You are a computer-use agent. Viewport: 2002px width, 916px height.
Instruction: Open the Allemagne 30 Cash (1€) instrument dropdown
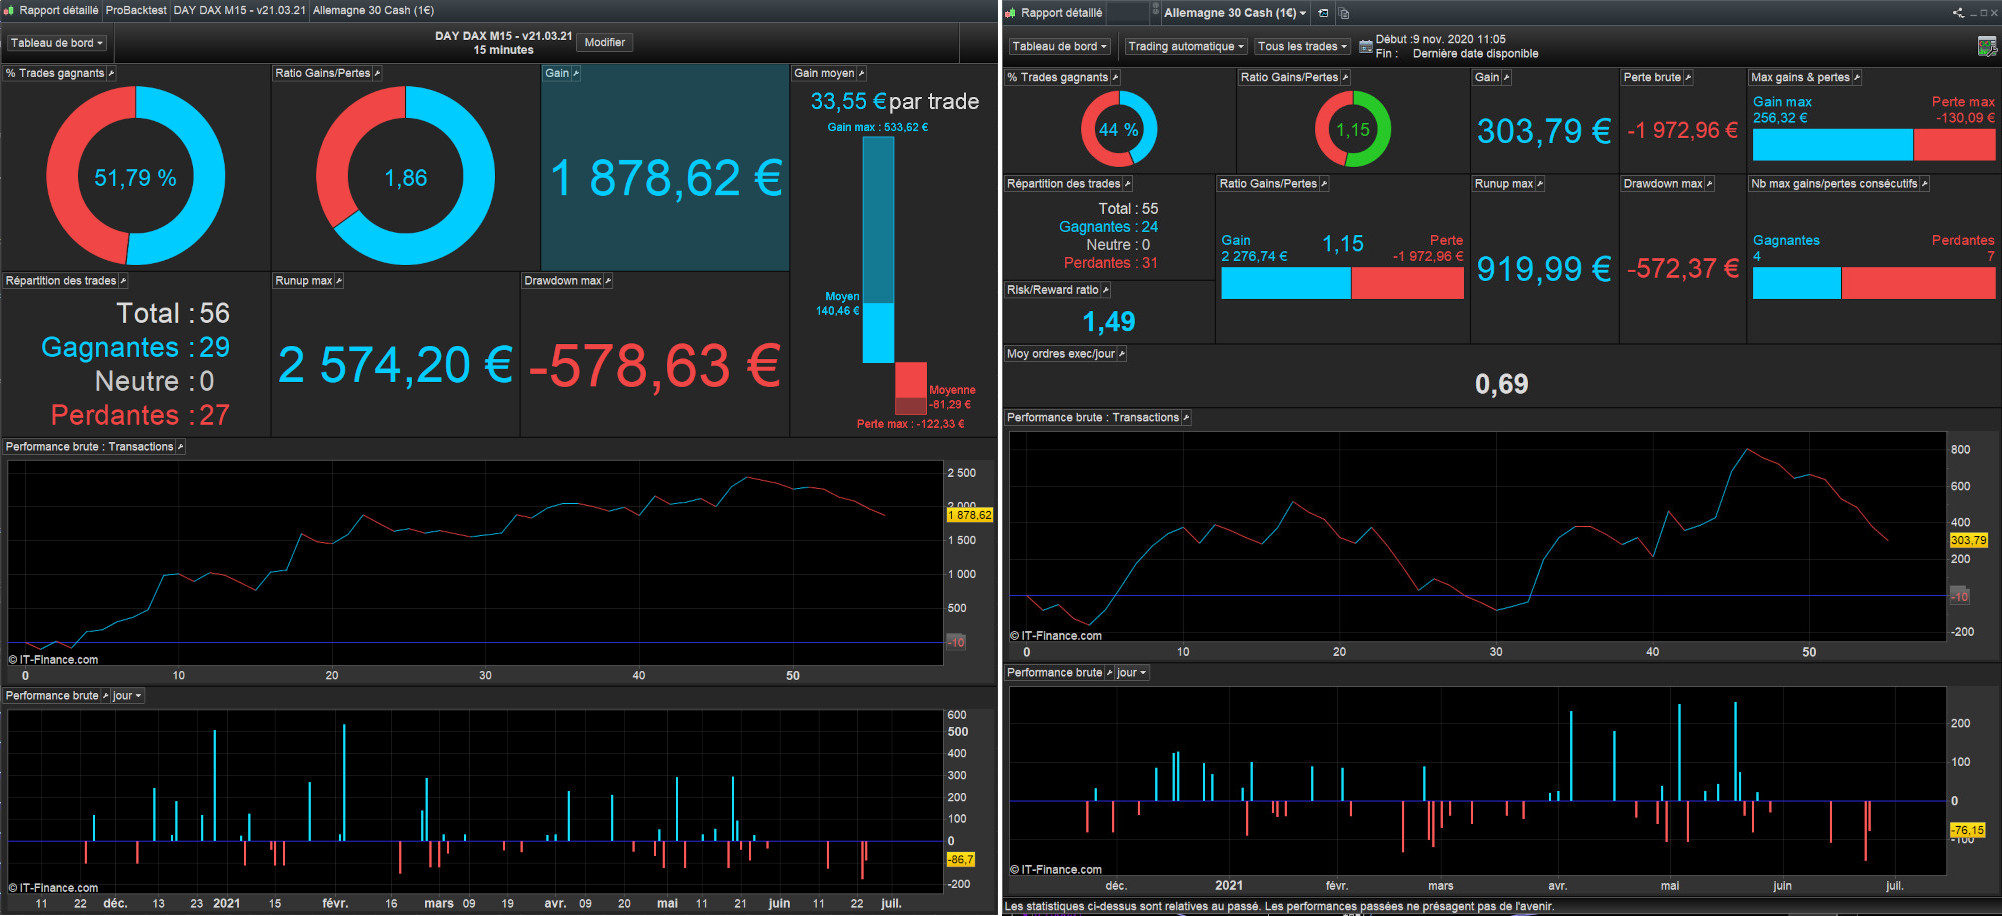(x=1234, y=13)
